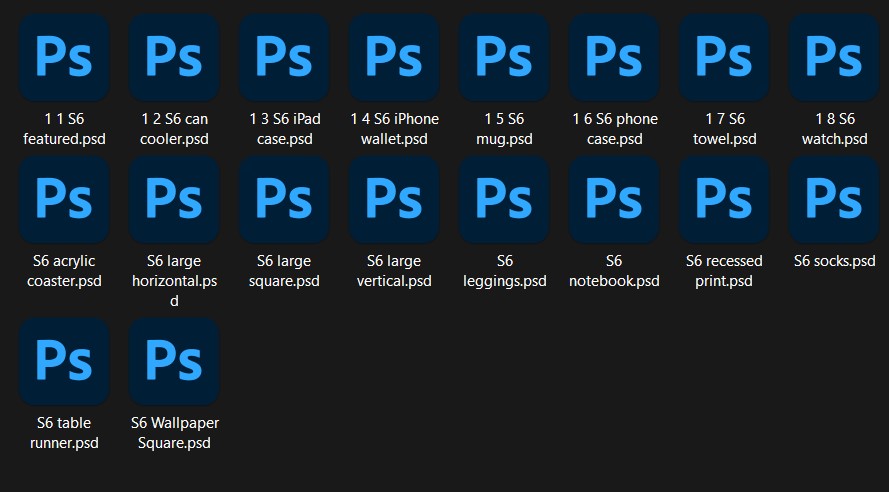Click the S6 Wallpaper Square.psd icon

click(x=174, y=361)
